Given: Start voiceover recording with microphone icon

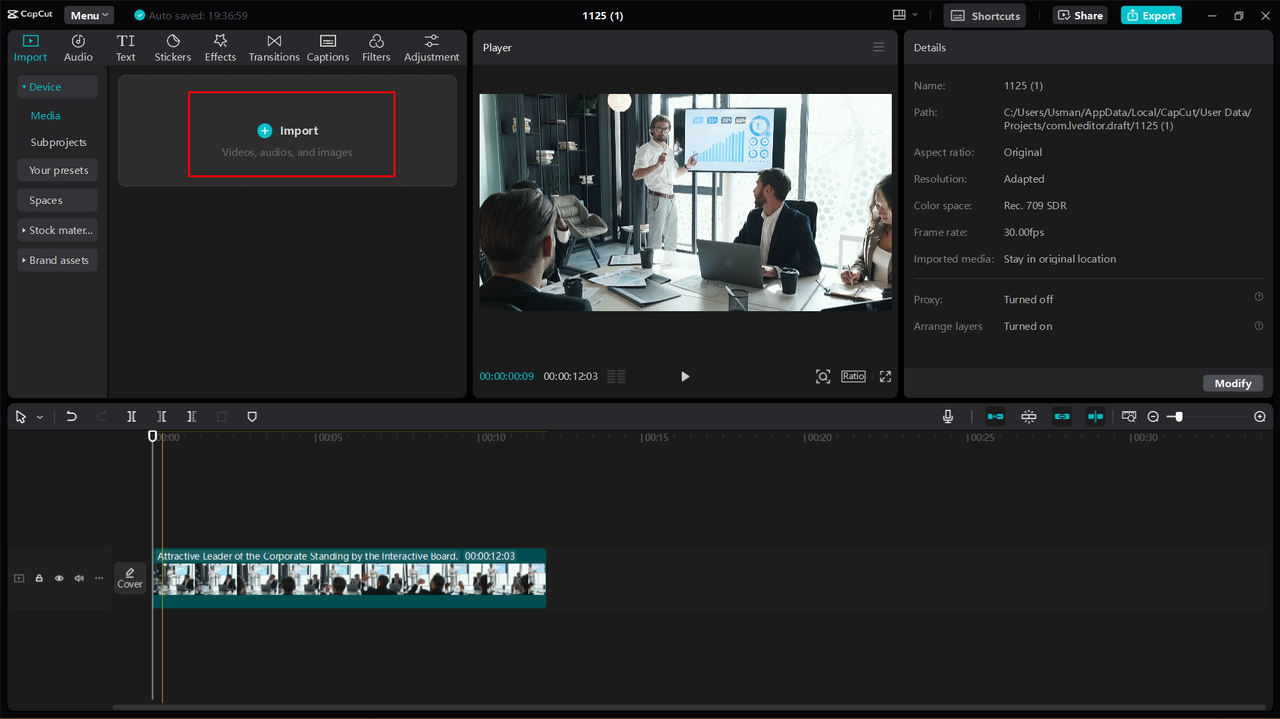Looking at the screenshot, I should [x=948, y=416].
